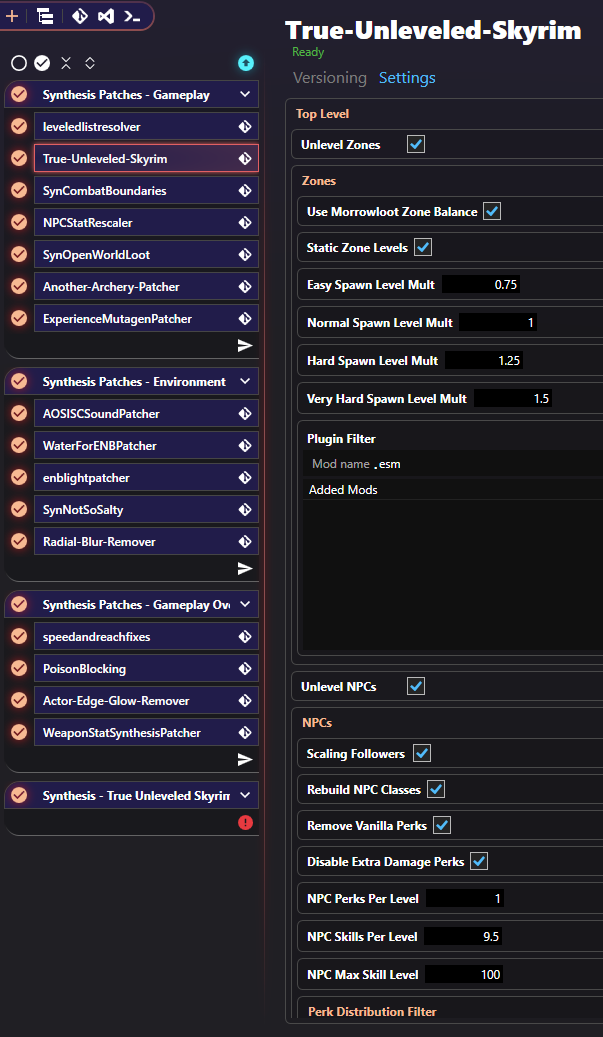Run the Gameplay Overrides group with arrow icon
Screen dimensions: 603x1037
coord(245,759)
